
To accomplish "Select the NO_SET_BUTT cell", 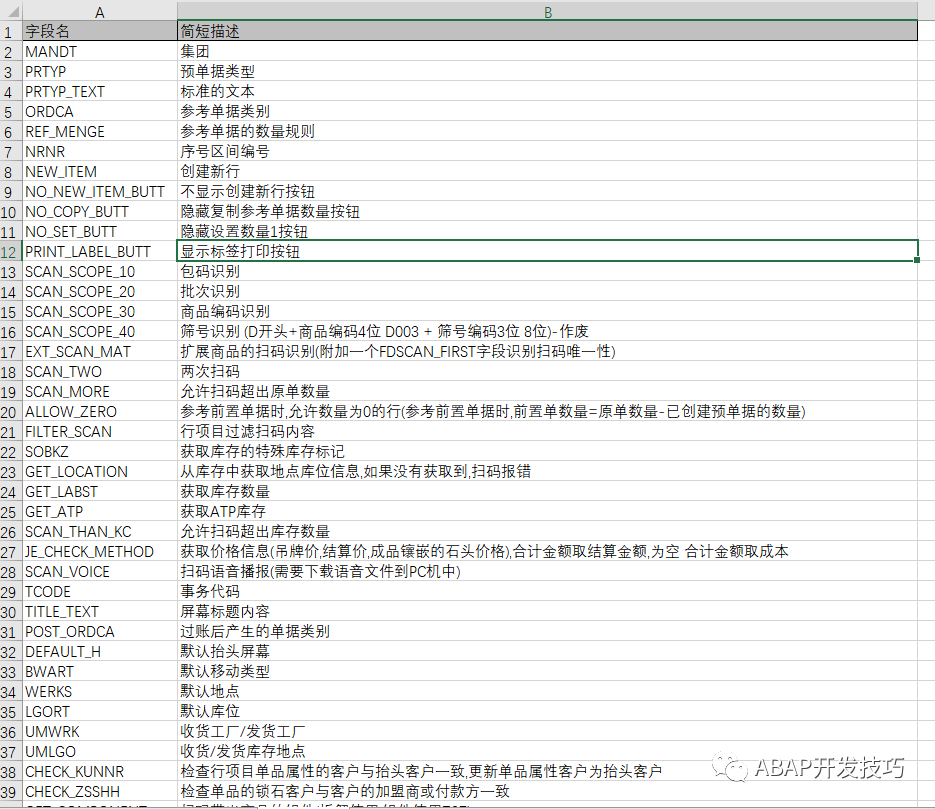I will (100, 231).
